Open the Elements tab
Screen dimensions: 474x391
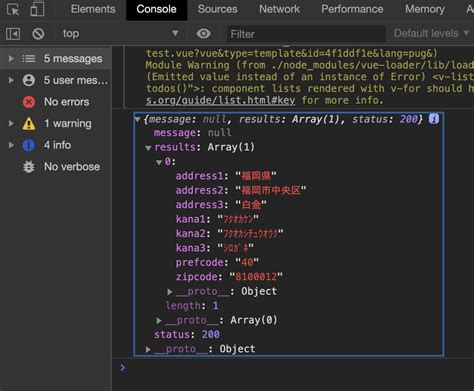click(93, 9)
